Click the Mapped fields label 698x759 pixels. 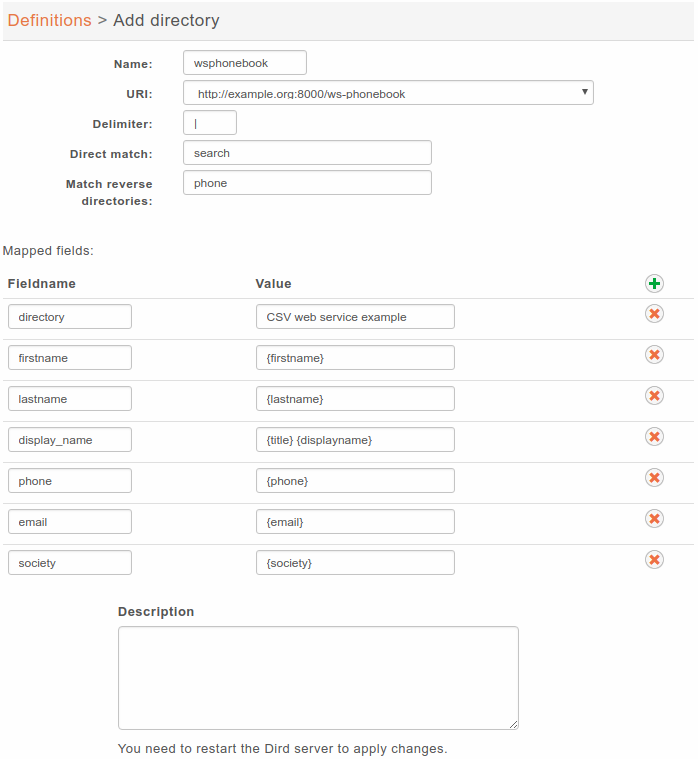click(48, 251)
